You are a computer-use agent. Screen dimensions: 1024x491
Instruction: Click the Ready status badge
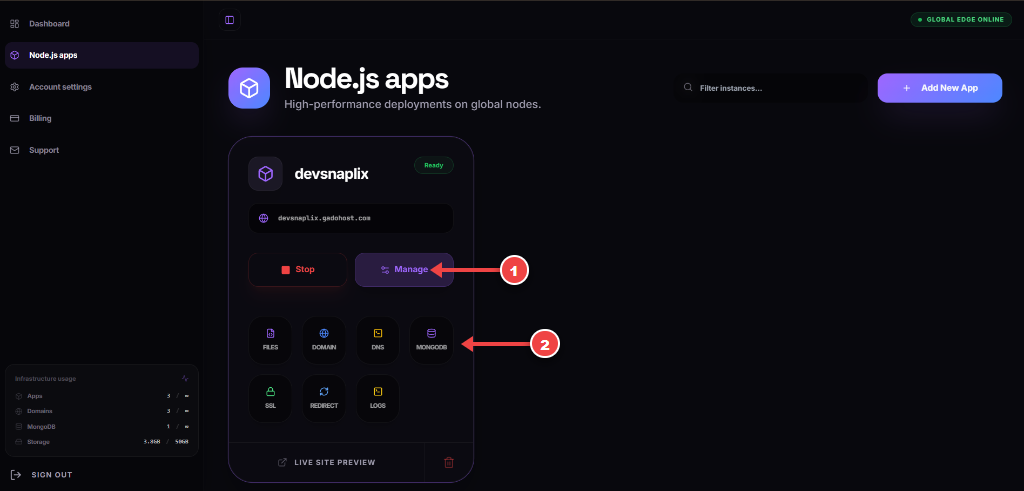434,165
